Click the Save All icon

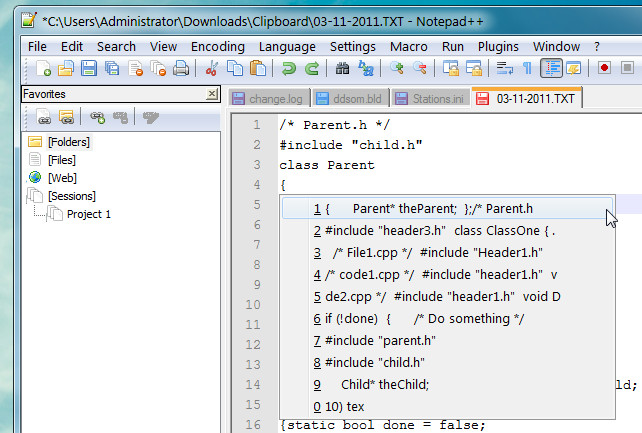(112, 68)
